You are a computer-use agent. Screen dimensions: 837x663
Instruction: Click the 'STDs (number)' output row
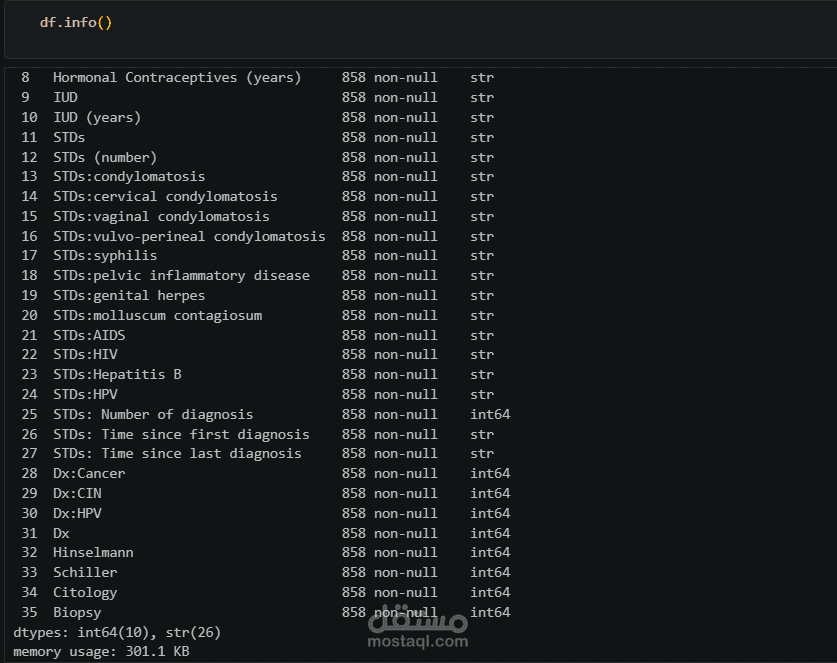point(105,157)
